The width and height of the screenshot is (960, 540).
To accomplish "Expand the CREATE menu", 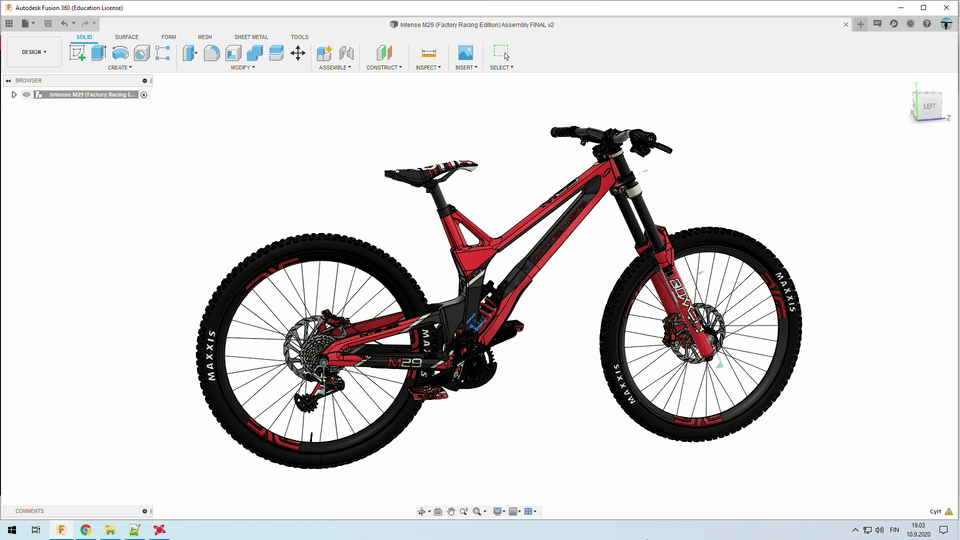I will tap(120, 67).
